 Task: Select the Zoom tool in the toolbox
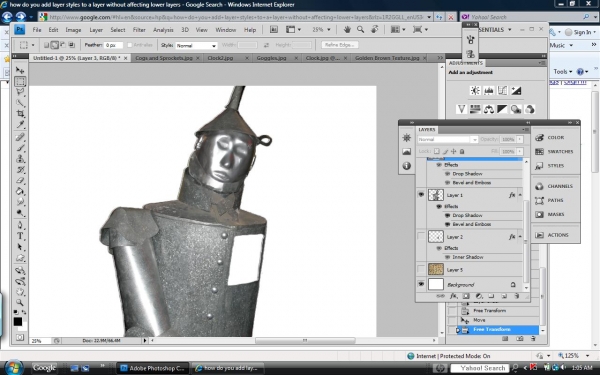click(20, 303)
